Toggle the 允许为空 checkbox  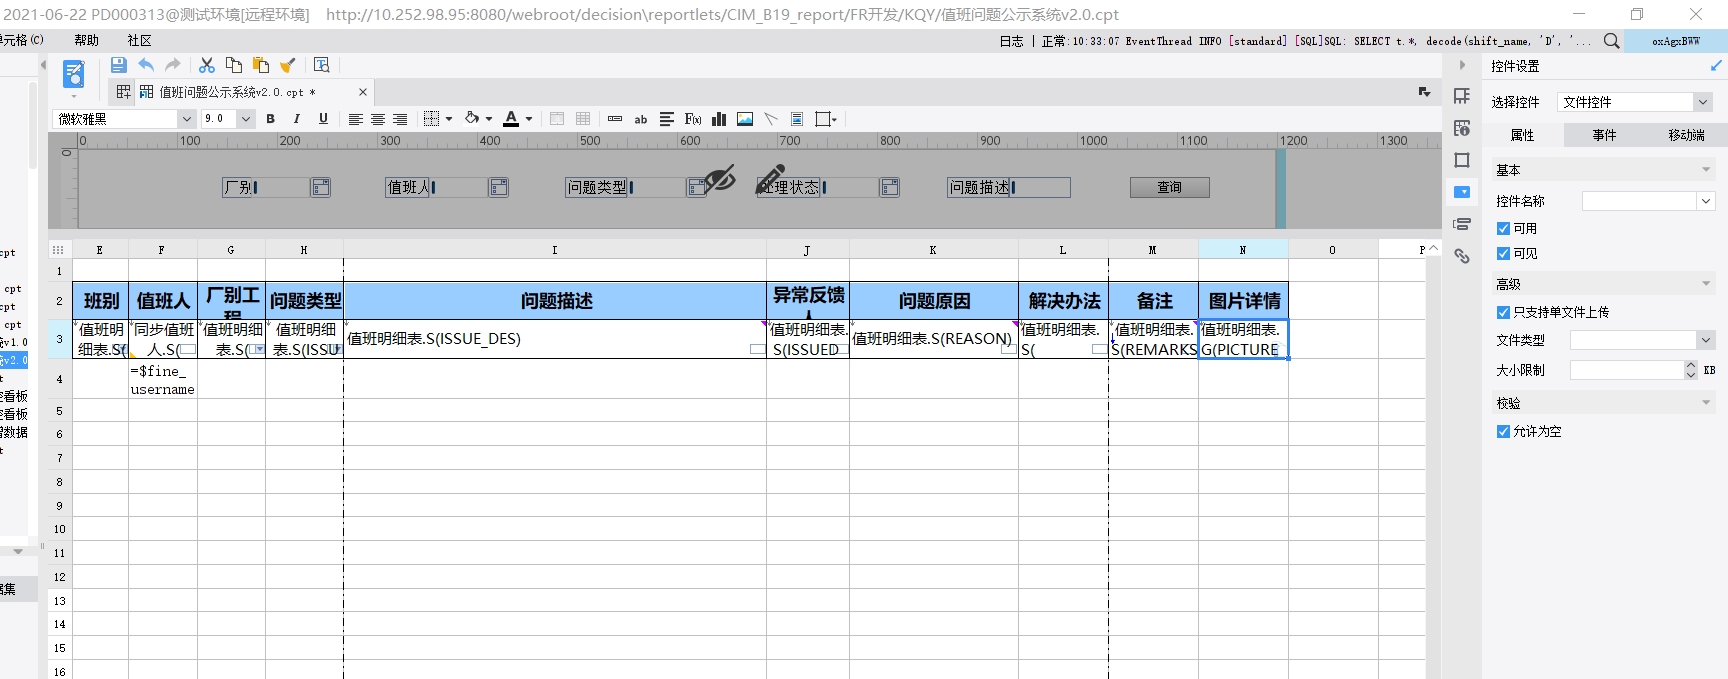(1503, 432)
